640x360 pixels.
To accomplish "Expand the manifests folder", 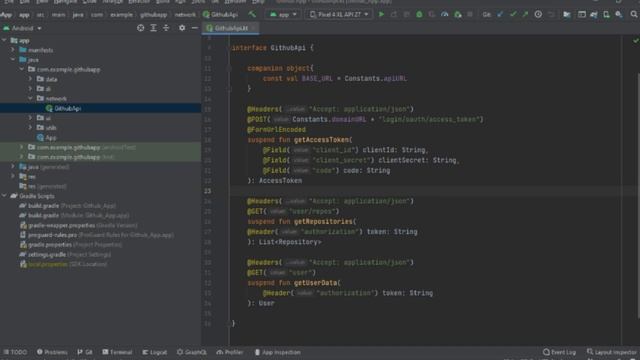I will 13,50.
